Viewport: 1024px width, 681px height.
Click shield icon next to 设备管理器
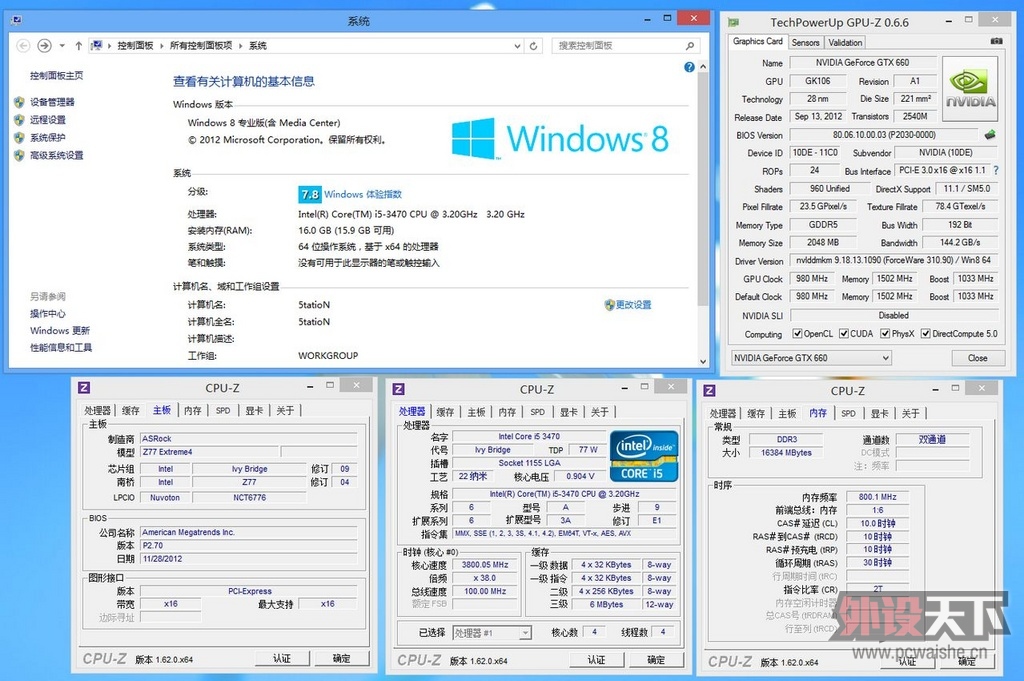pos(19,102)
